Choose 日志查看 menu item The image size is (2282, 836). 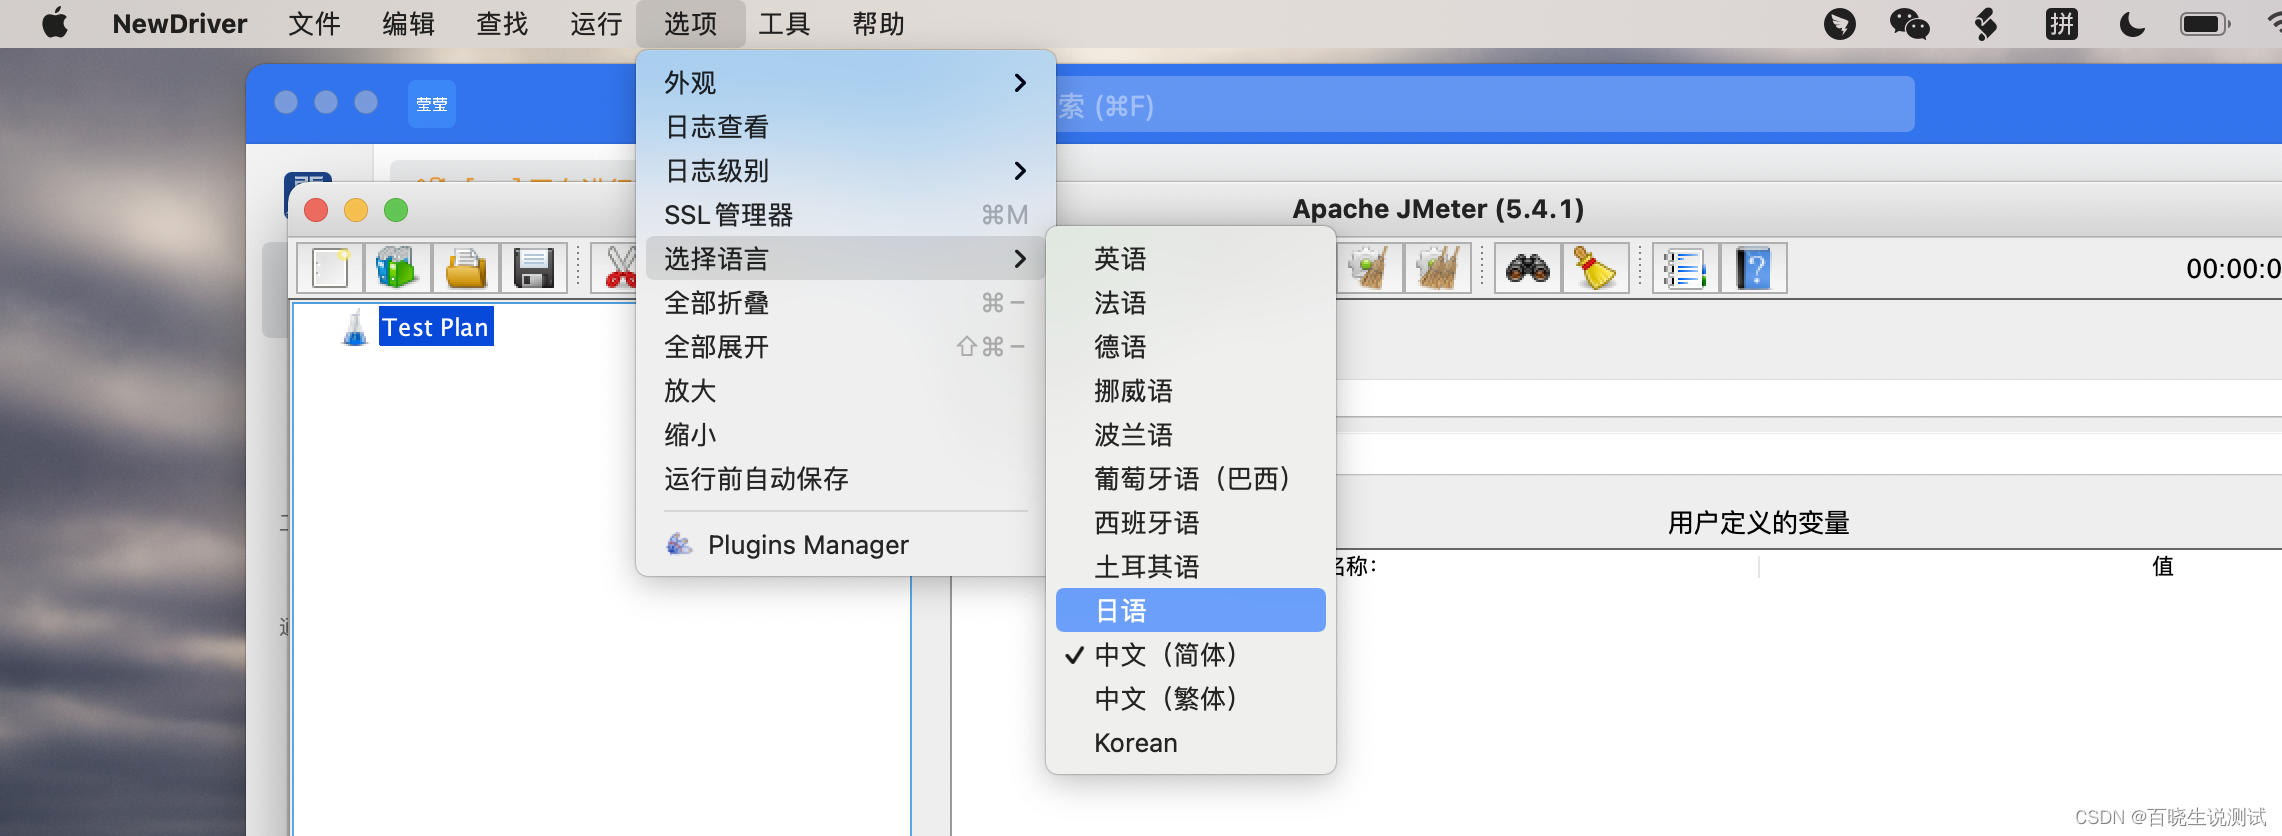tap(845, 126)
